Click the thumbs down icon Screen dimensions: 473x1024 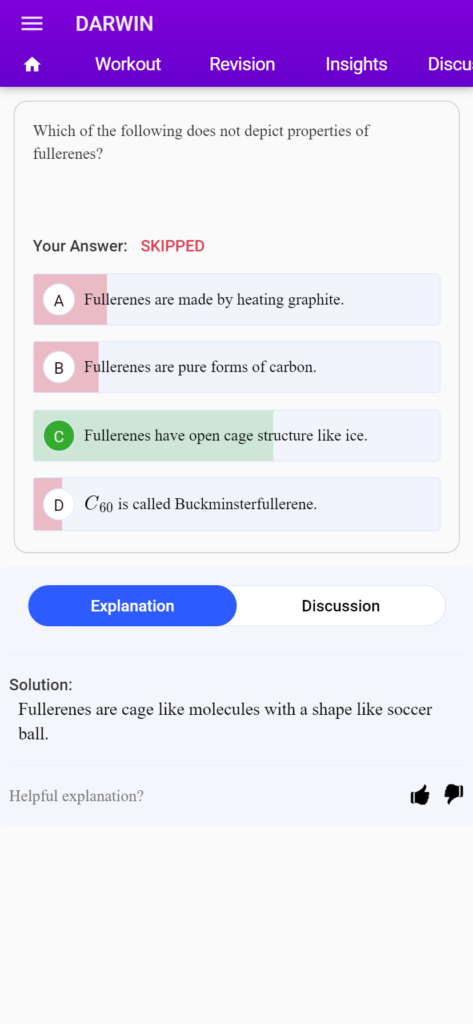click(453, 794)
